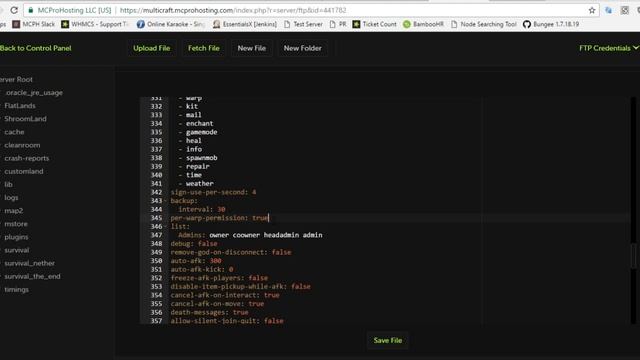
Task: Click the secure padlock icon in address bar
Action: tap(31, 10)
